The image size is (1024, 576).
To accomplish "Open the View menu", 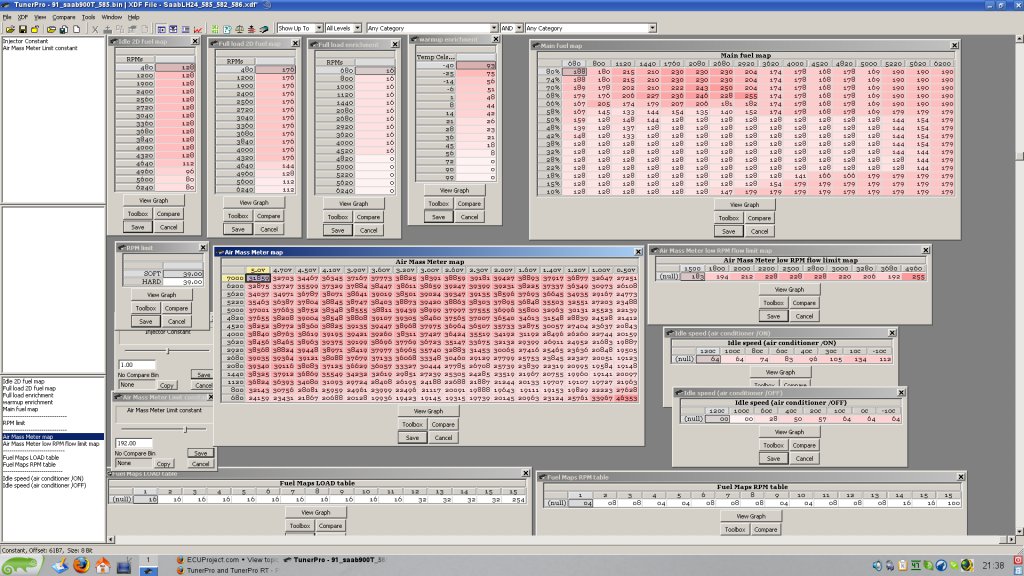I will click(40, 17).
